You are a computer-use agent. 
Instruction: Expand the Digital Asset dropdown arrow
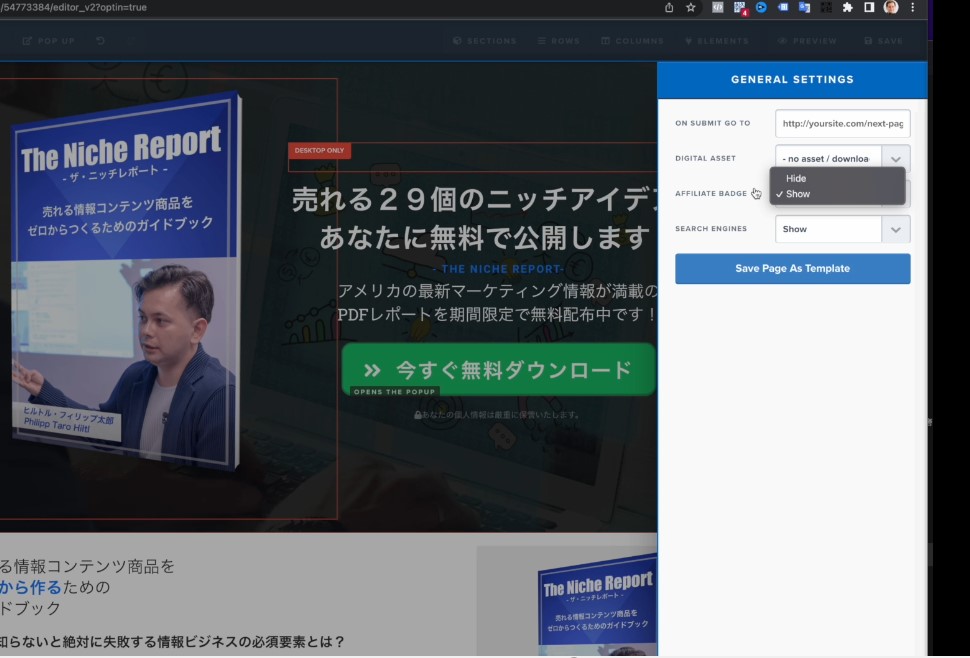(x=895, y=159)
